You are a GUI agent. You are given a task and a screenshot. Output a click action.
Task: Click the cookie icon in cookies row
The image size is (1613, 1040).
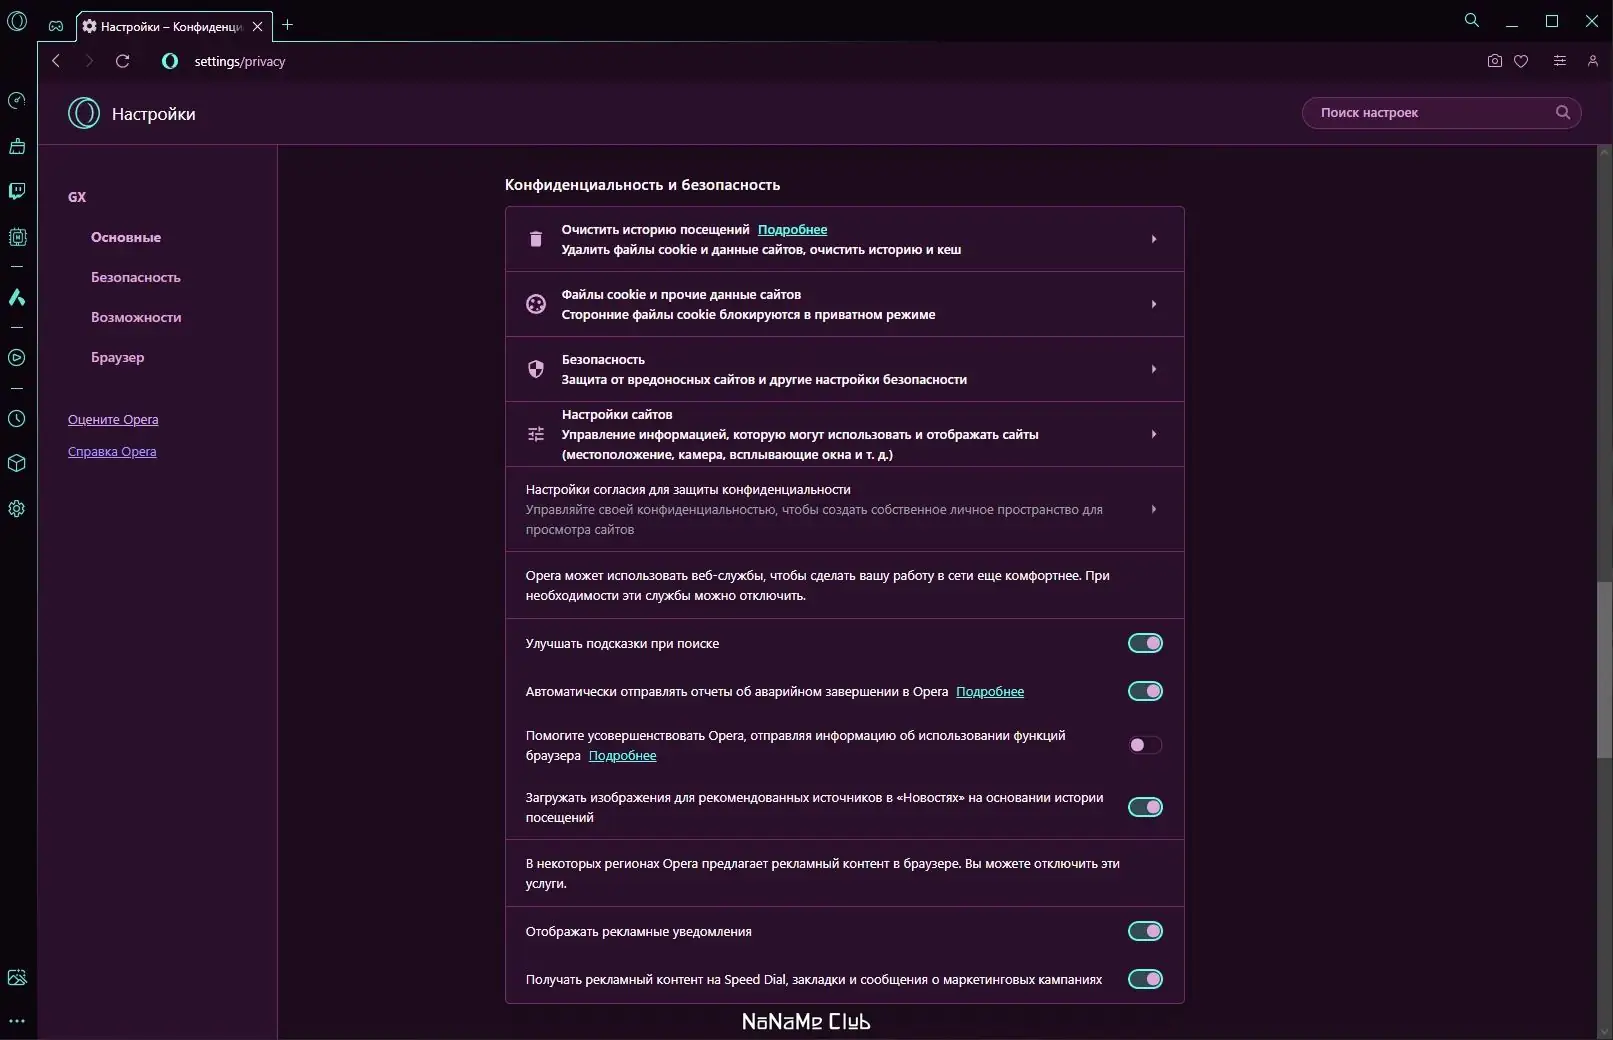click(536, 304)
